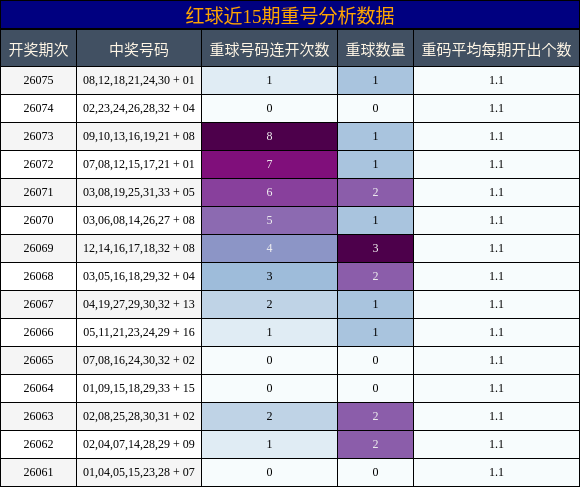Click period number 26074
Image resolution: width=580 pixels, height=487 pixels.
click(x=38, y=108)
